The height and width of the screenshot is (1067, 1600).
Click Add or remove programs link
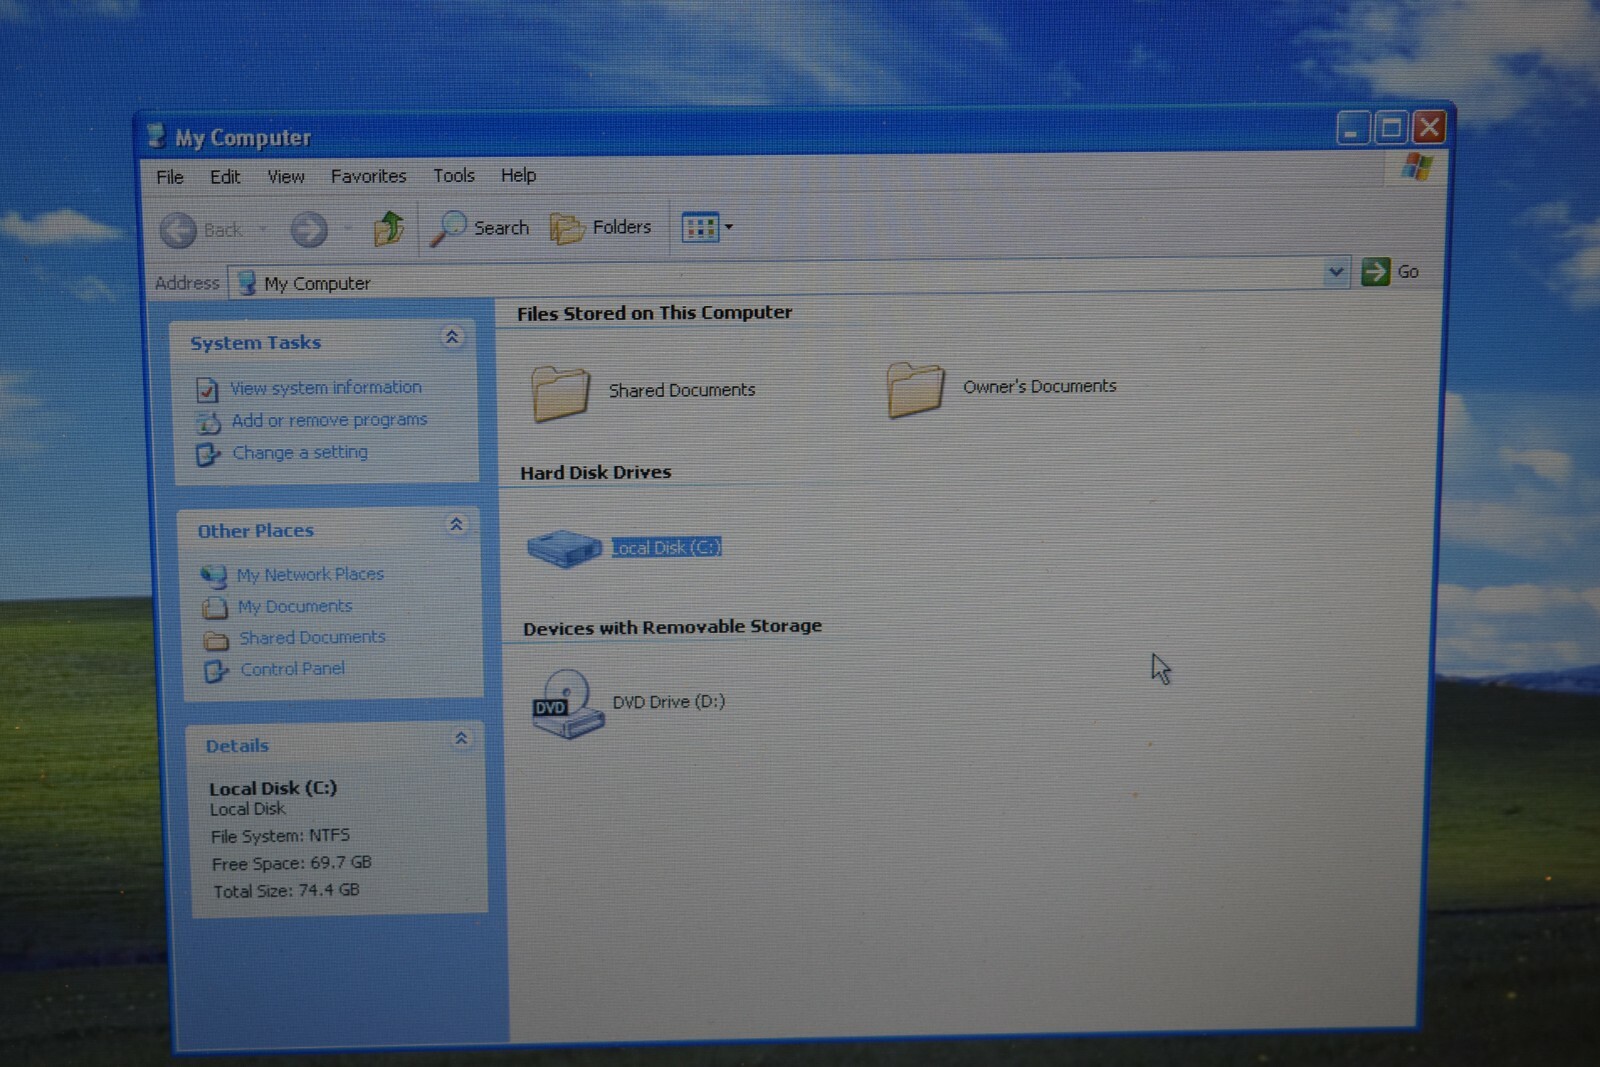click(x=330, y=420)
